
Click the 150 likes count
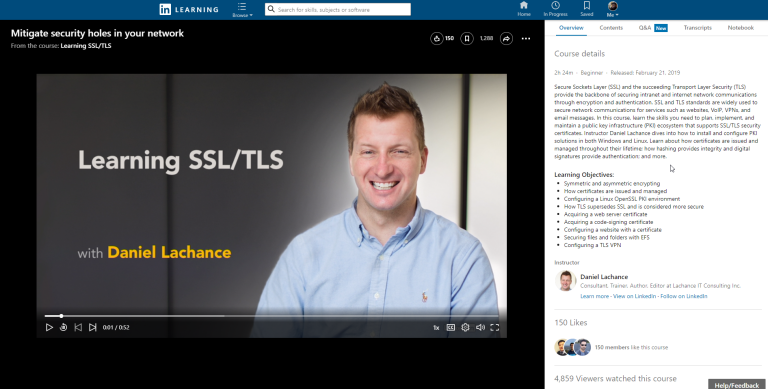(449, 38)
